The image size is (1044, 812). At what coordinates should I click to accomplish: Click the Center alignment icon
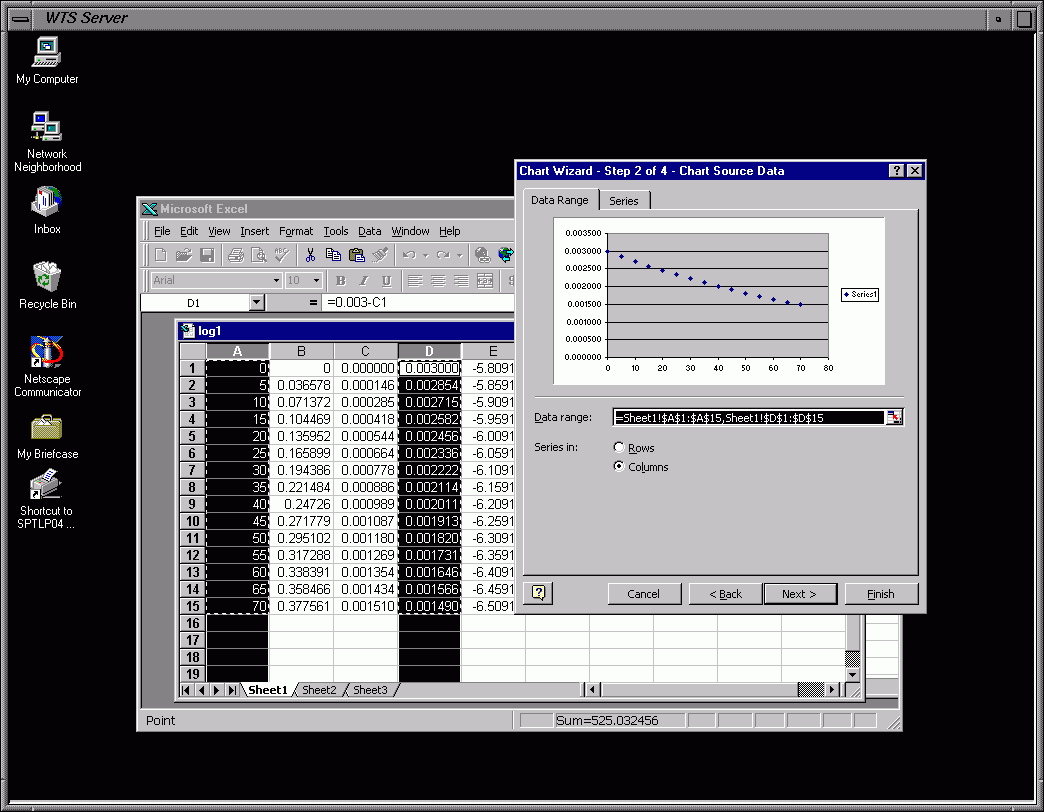pyautogui.click(x=438, y=281)
